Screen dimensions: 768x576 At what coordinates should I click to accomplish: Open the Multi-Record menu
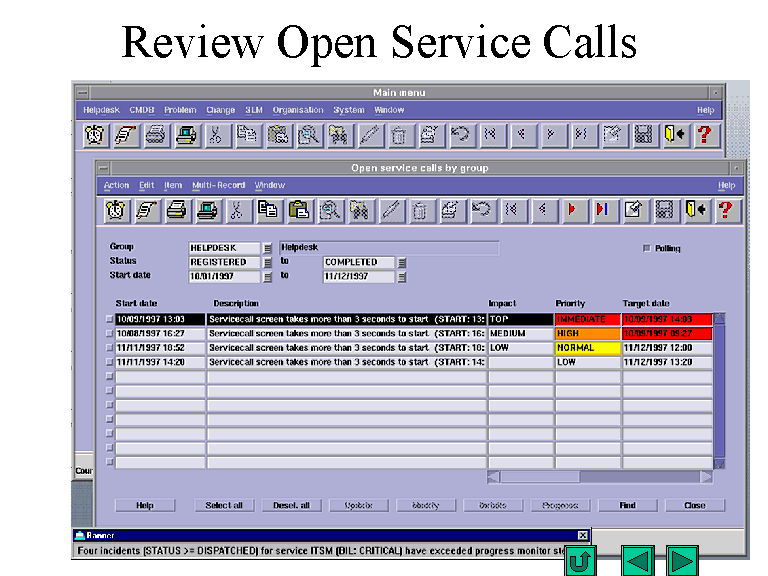(x=218, y=185)
